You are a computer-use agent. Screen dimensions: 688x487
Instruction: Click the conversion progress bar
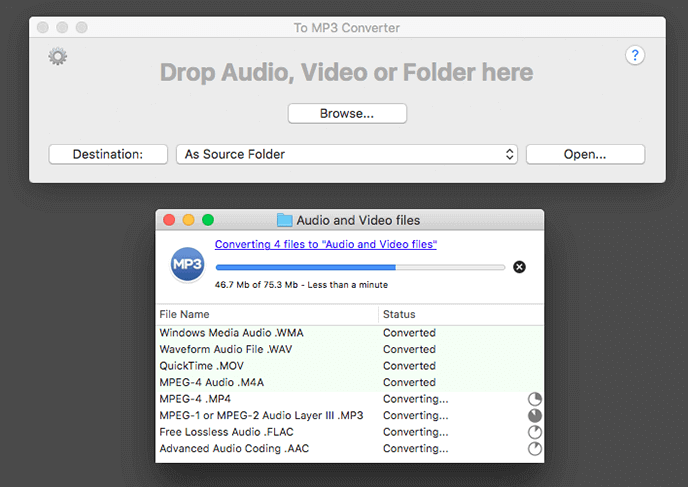click(360, 267)
